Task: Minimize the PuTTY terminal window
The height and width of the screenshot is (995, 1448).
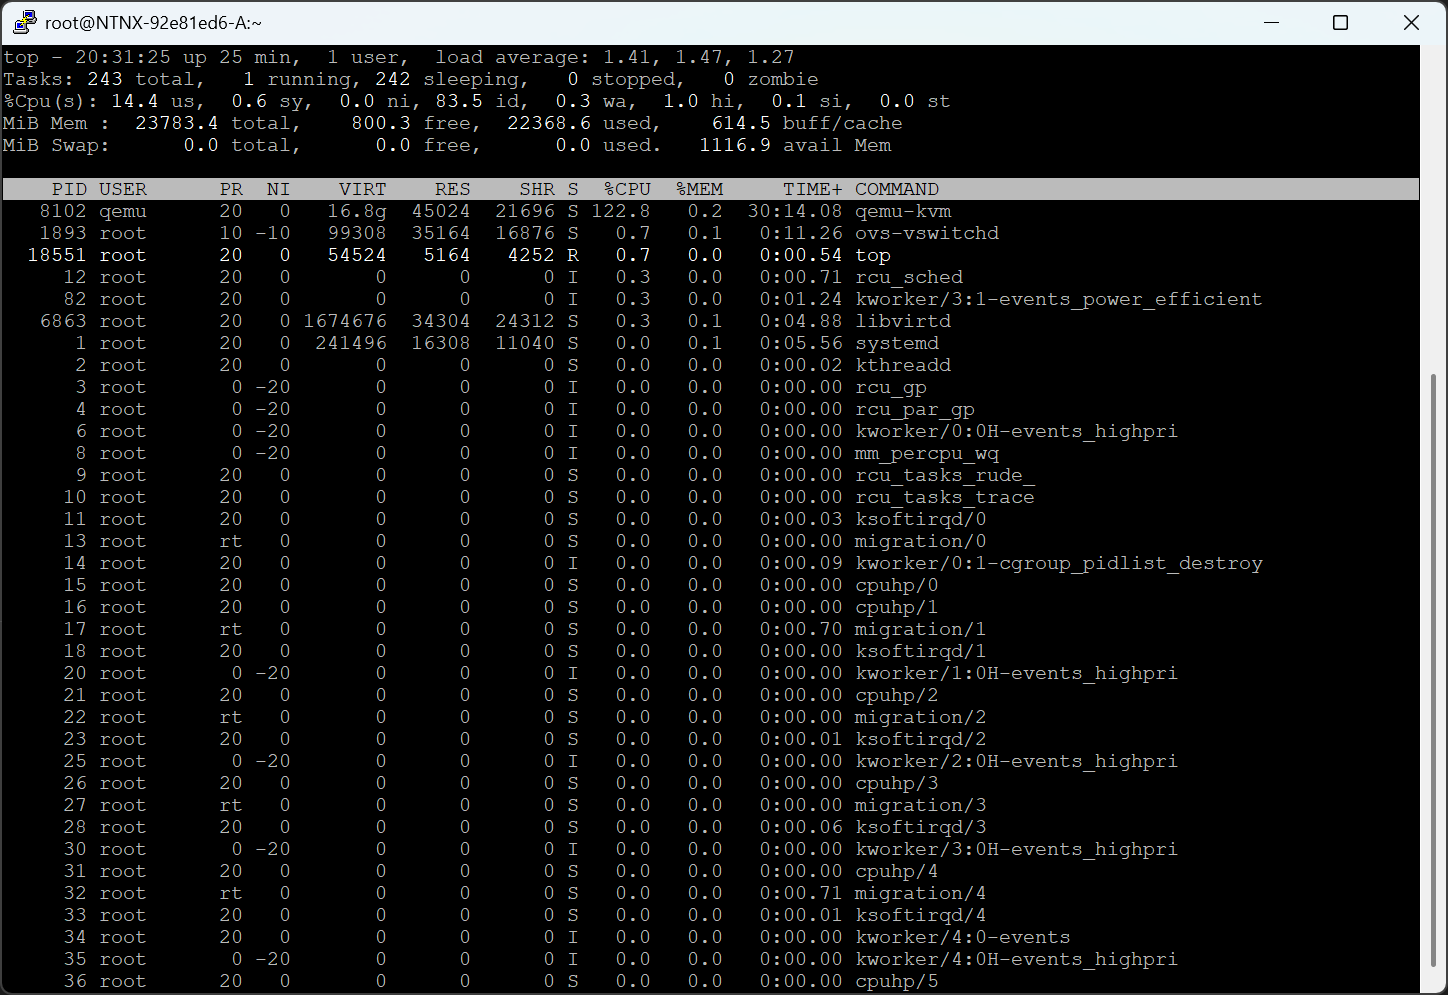Action: pyautogui.click(x=1271, y=22)
